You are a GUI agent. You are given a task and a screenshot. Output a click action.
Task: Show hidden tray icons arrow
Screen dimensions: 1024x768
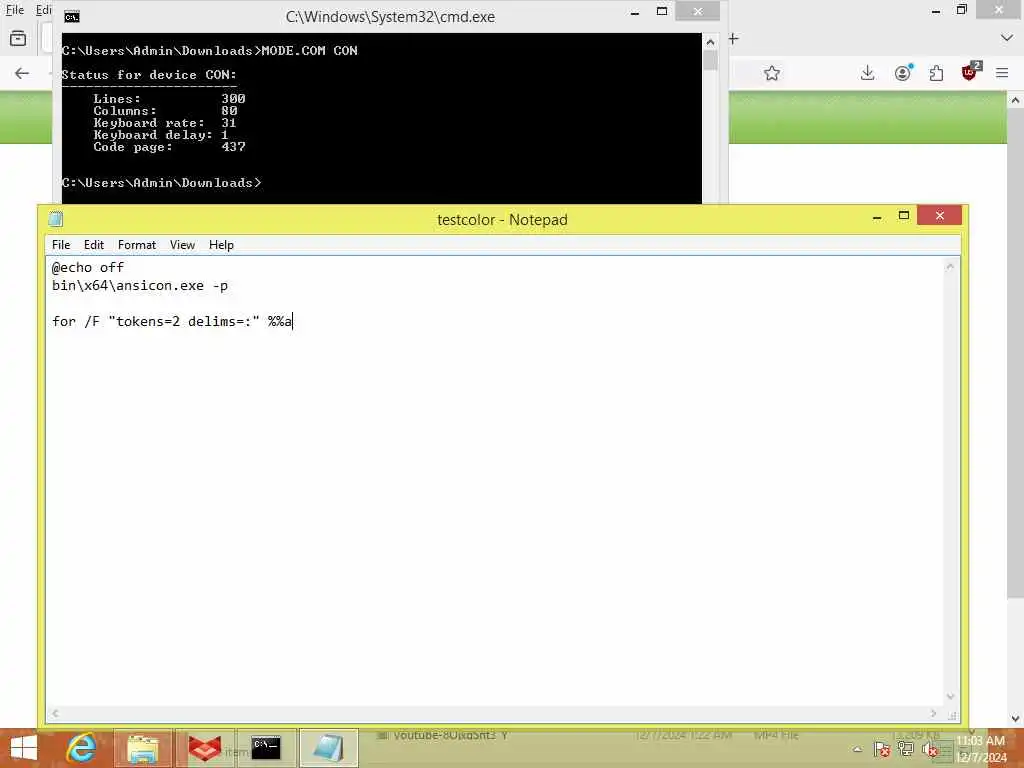[857, 750]
